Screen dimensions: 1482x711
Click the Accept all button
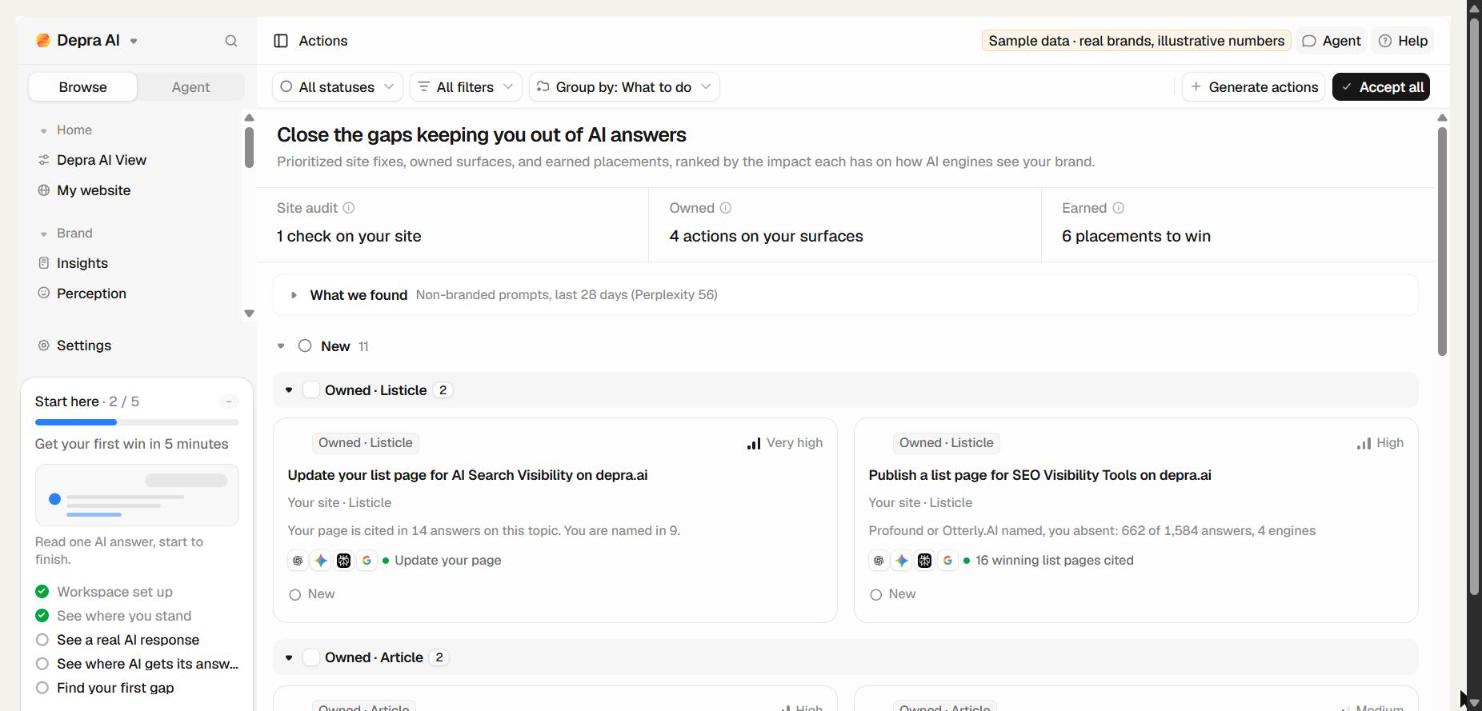[1381, 87]
